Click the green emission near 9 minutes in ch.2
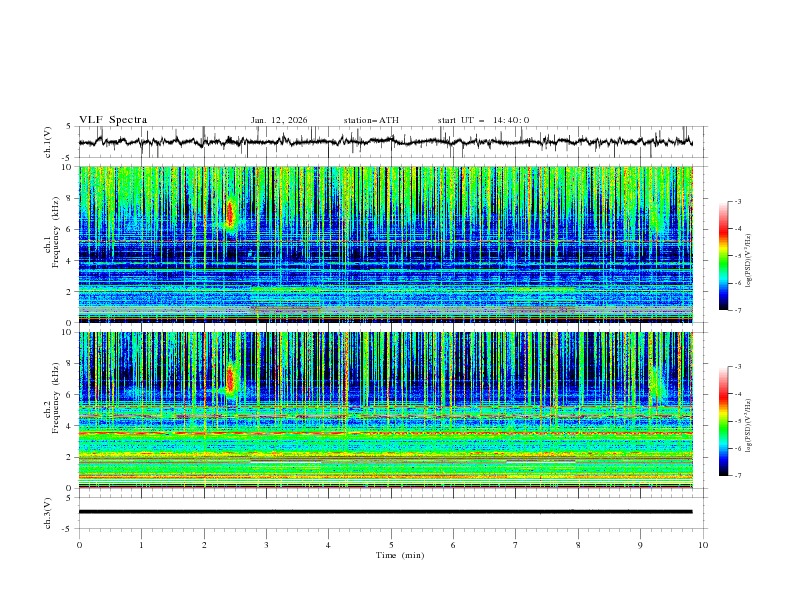 [x=656, y=382]
